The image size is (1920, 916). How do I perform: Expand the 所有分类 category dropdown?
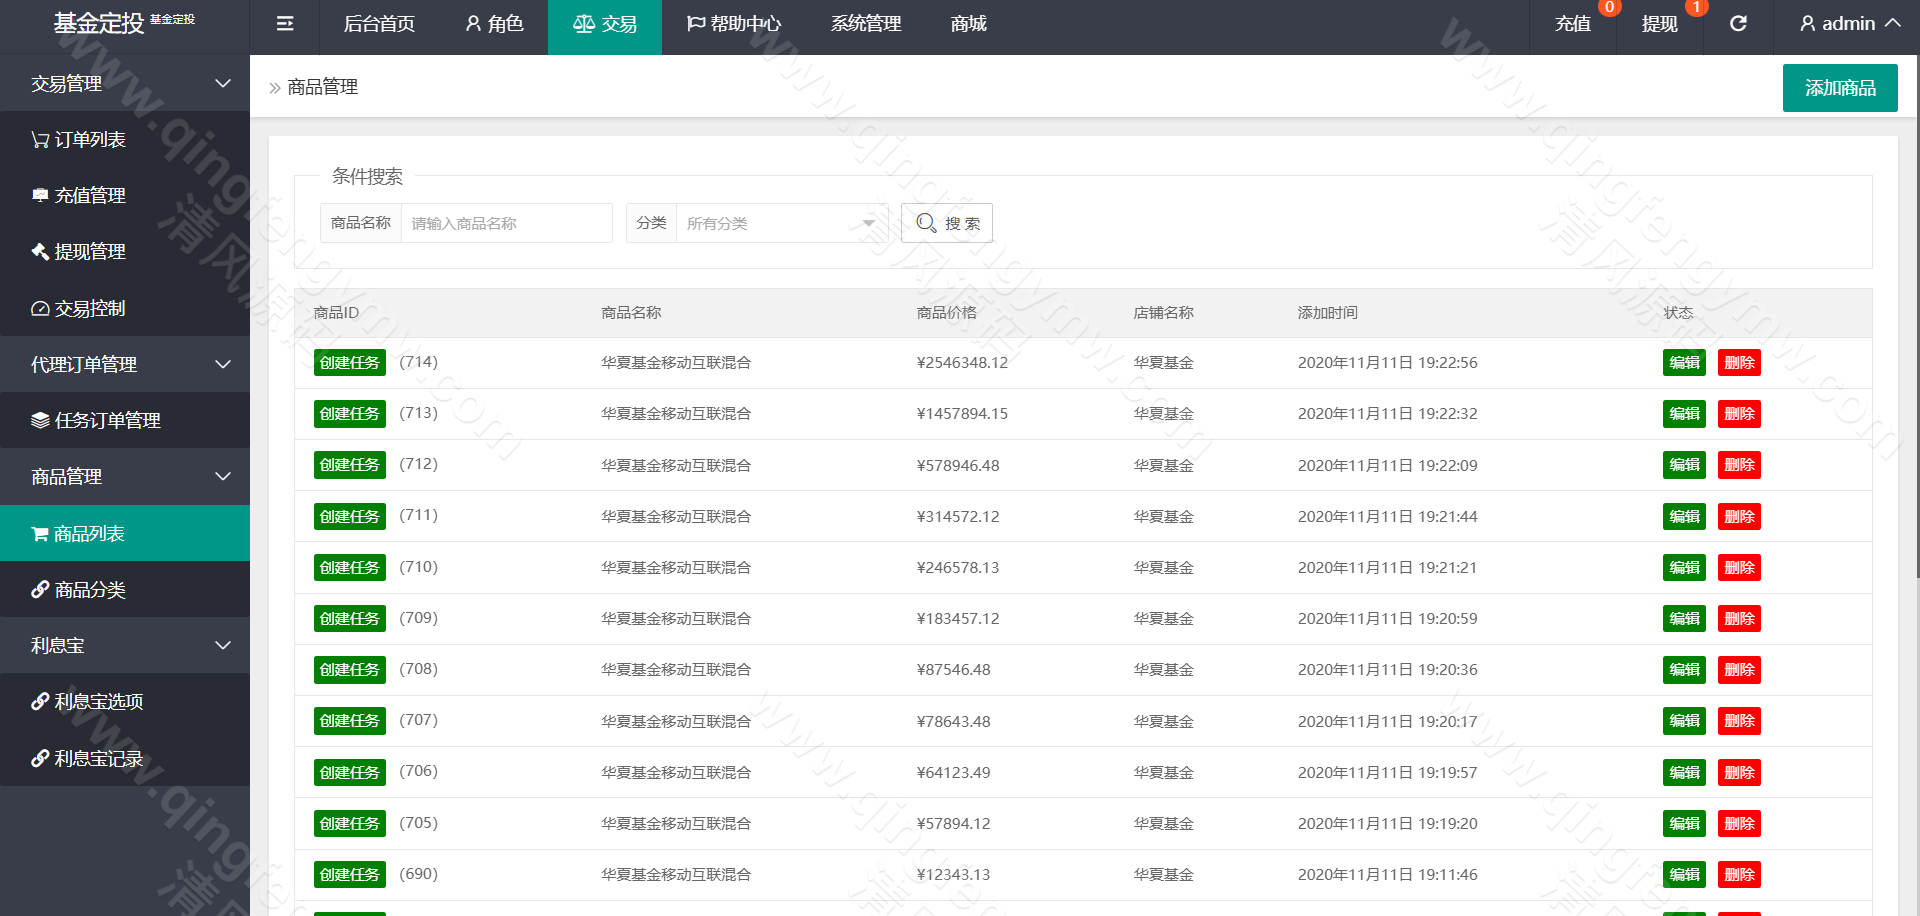tap(780, 223)
